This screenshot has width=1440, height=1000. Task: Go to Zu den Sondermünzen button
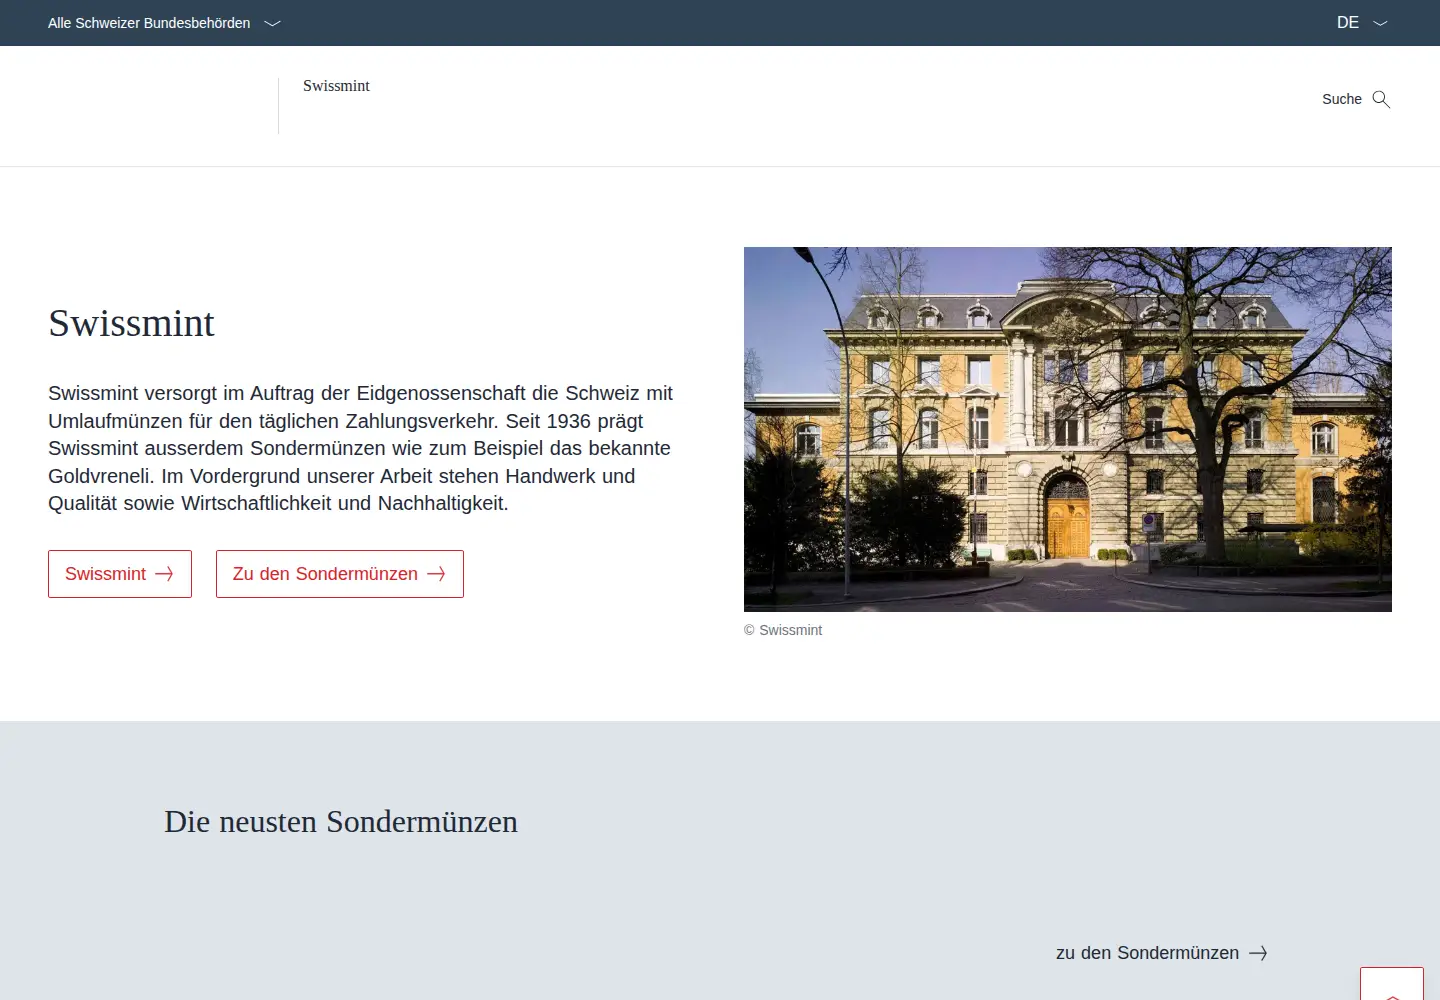tap(340, 574)
